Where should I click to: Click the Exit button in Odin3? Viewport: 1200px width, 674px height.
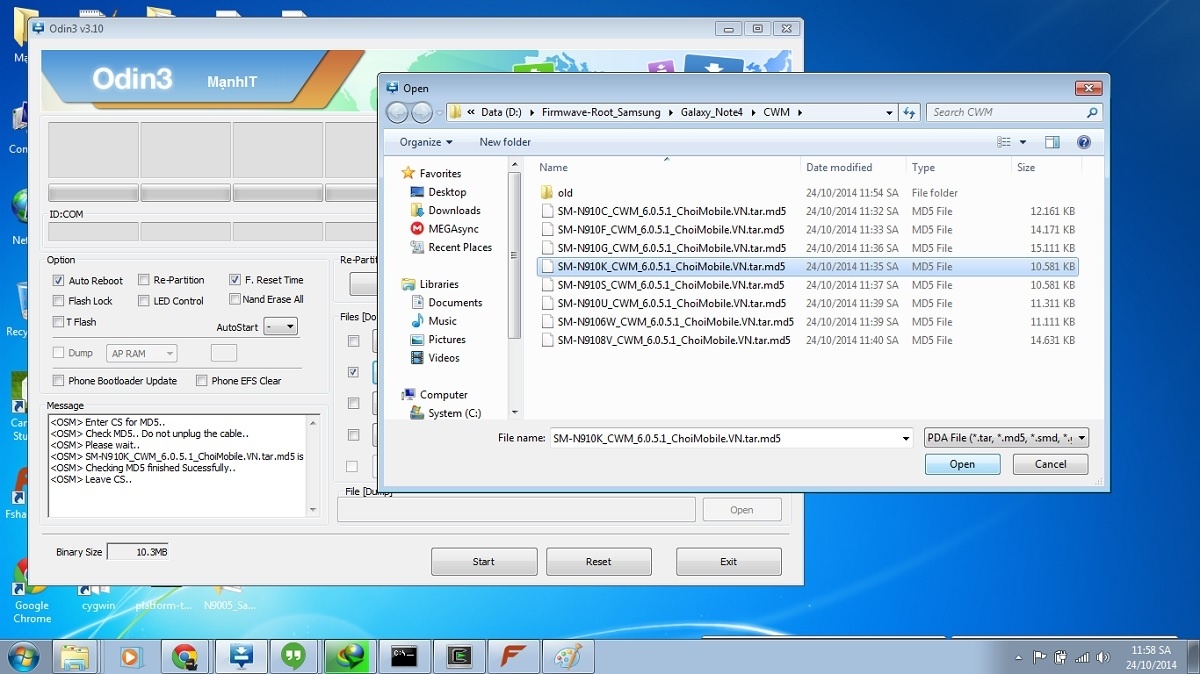pos(729,562)
